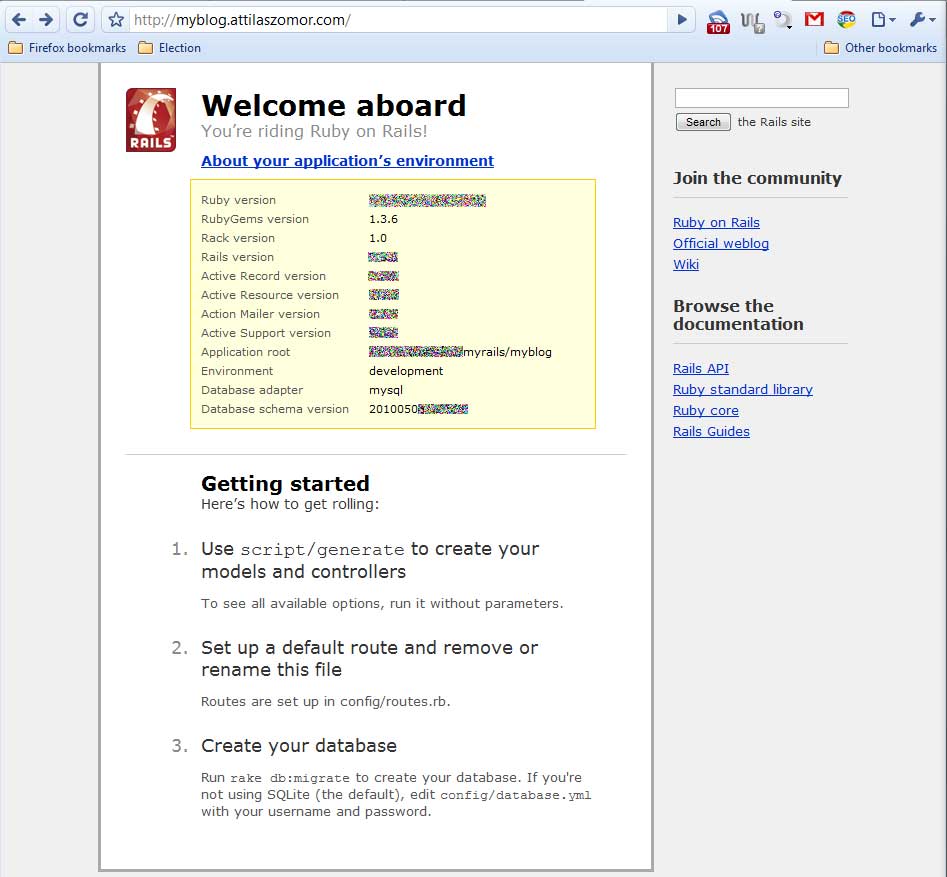Open the Other bookmarks folder

click(x=881, y=48)
